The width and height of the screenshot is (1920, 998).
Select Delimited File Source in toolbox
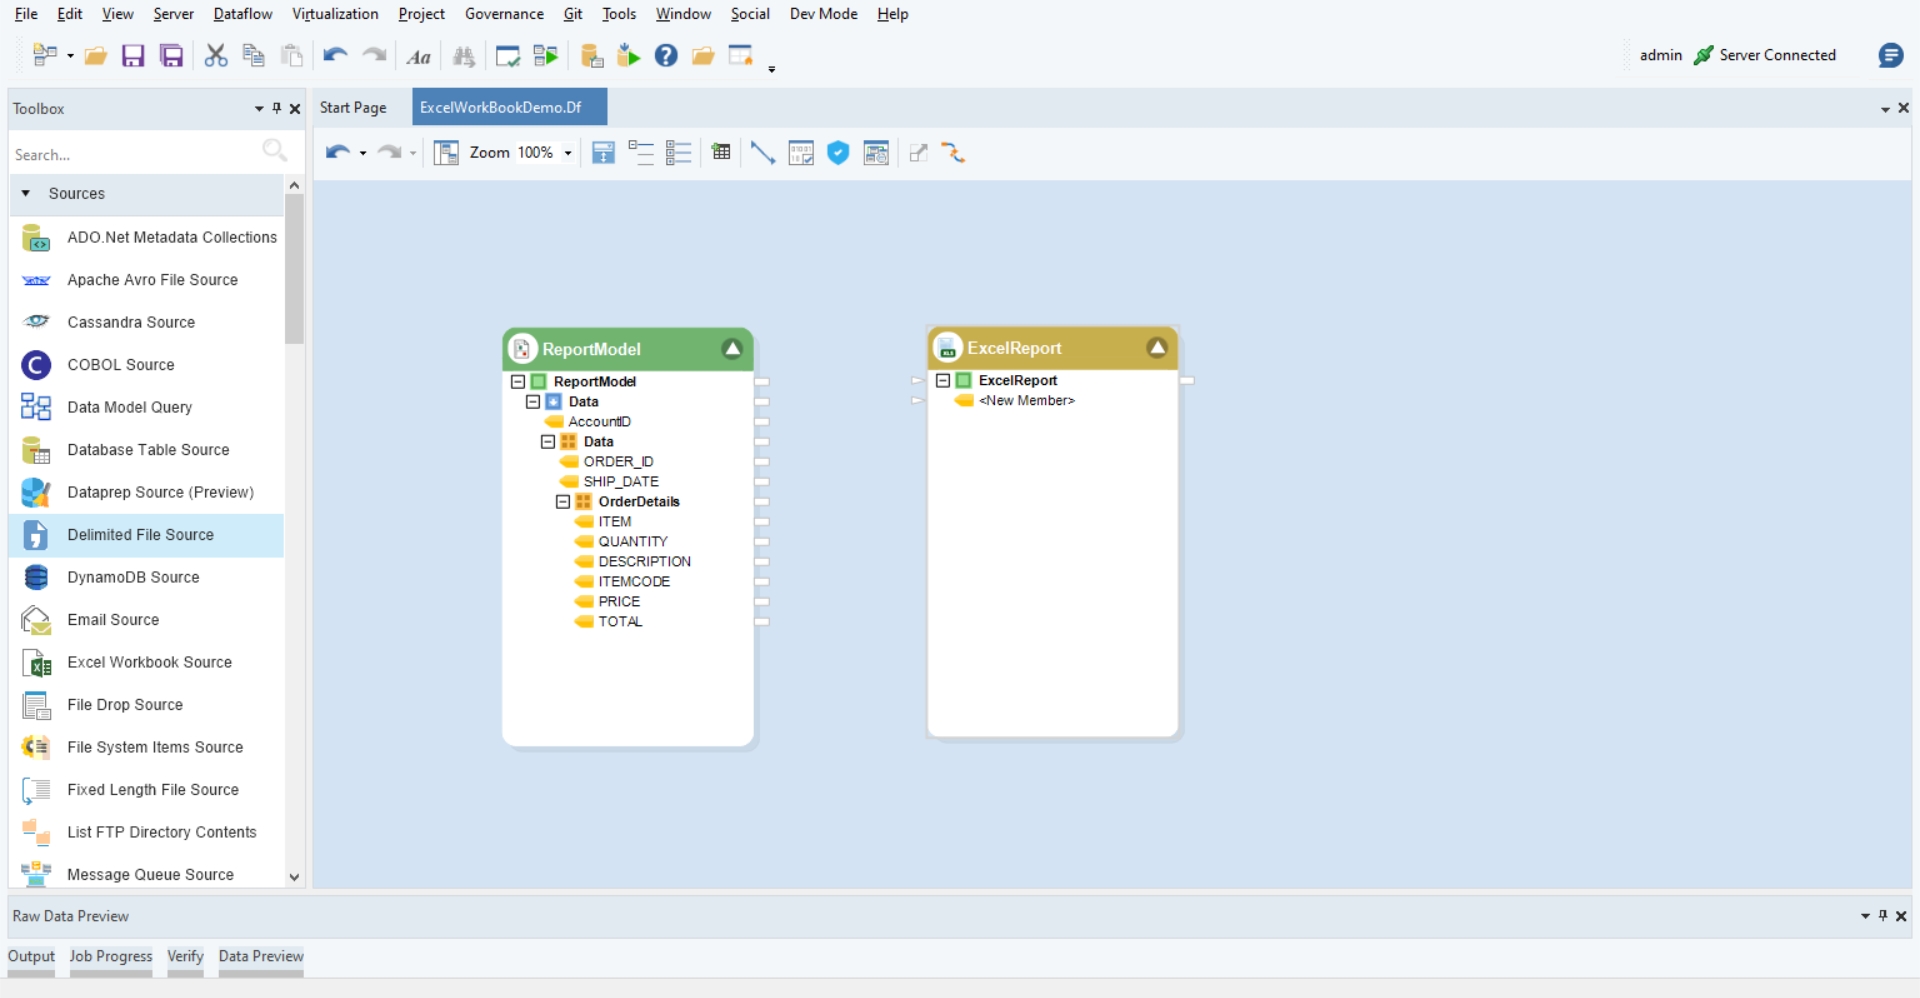pos(140,535)
